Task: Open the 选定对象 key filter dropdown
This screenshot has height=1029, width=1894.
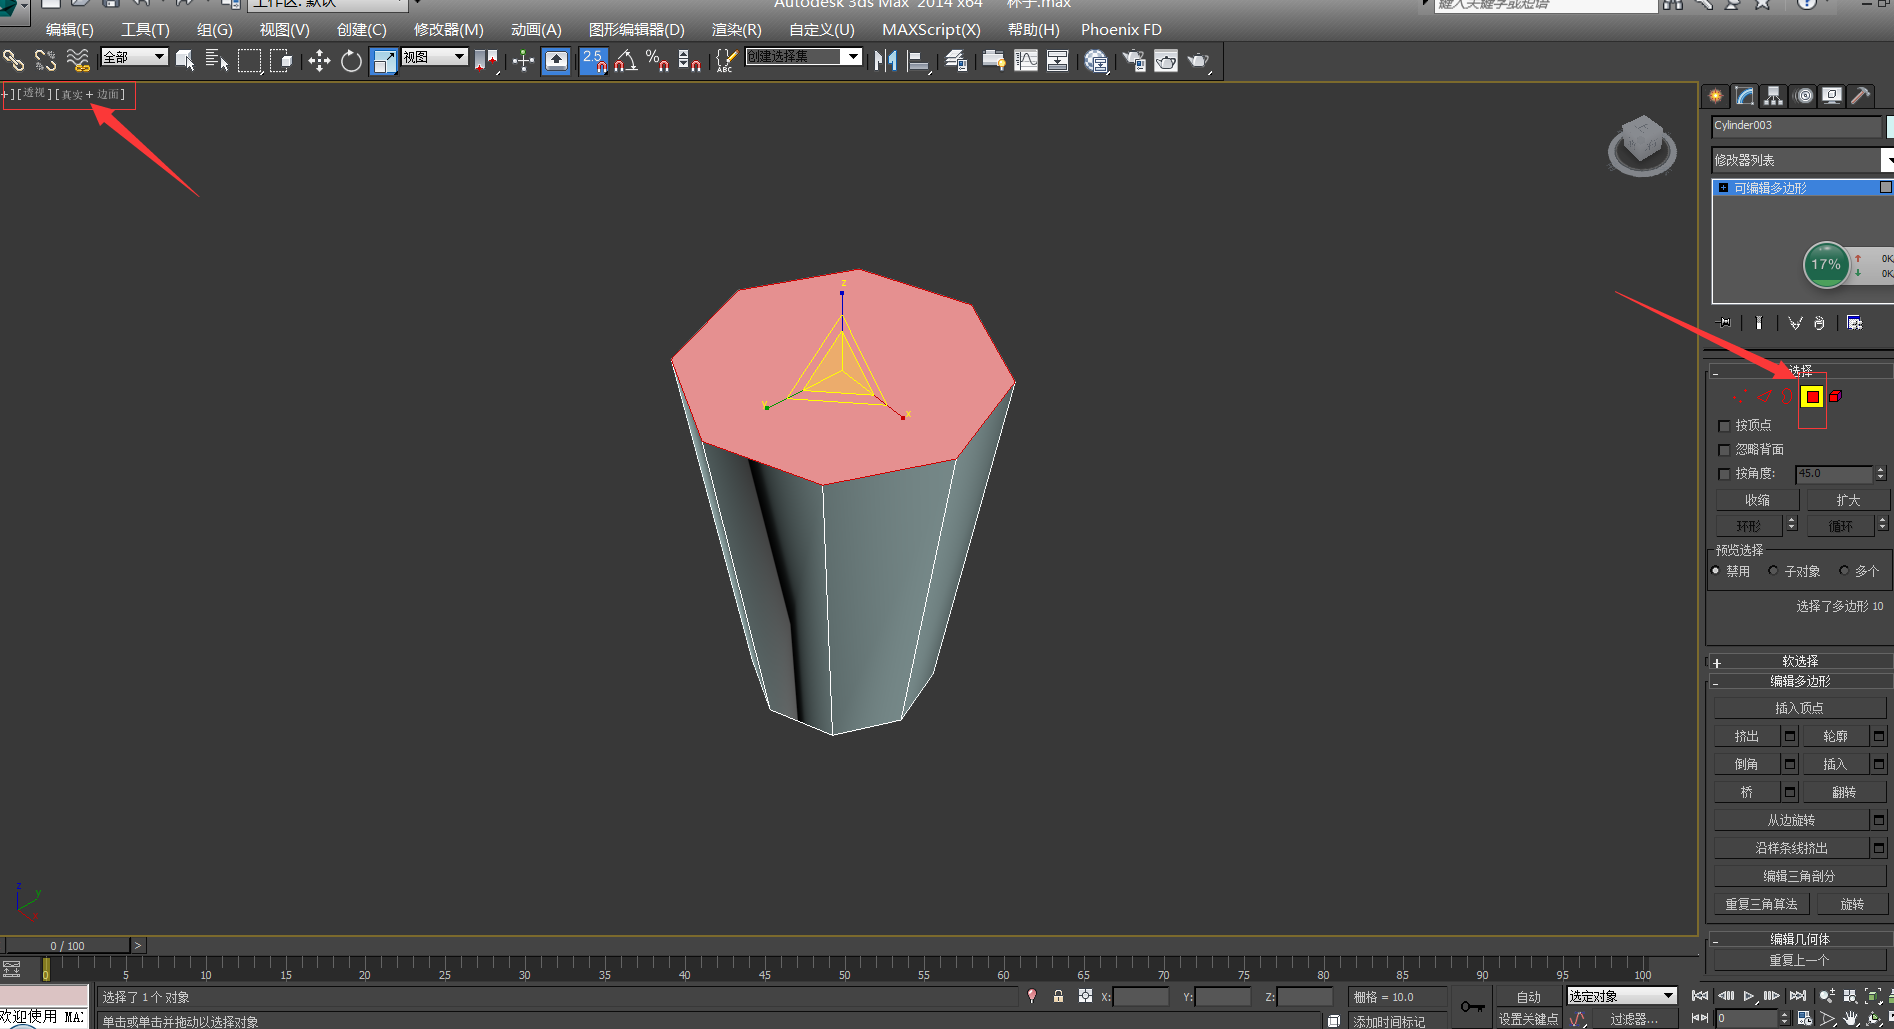Action: pos(1621,996)
